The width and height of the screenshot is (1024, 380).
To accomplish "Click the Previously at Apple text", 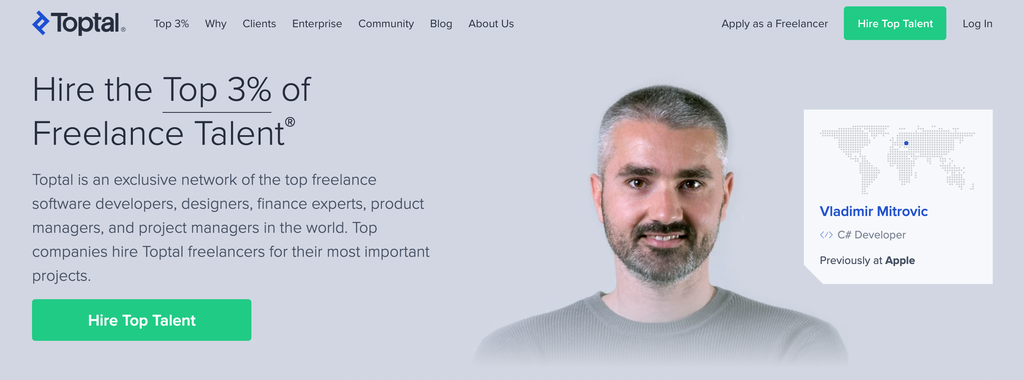I will (x=867, y=261).
